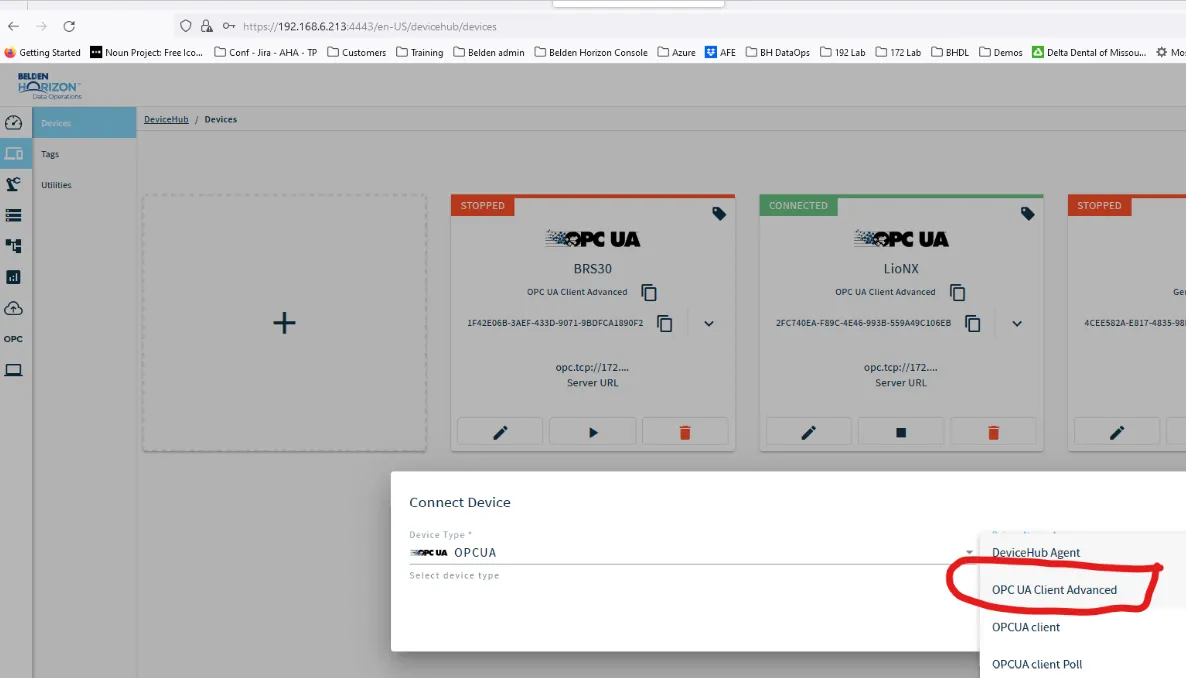
Task: Open the flow diagram icon in sidebar
Action: (14, 246)
